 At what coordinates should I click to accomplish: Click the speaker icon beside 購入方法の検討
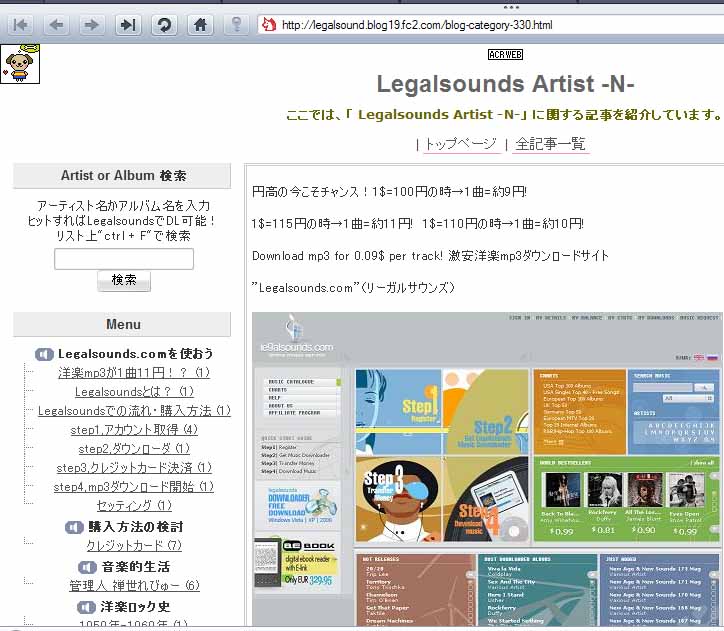(x=74, y=527)
